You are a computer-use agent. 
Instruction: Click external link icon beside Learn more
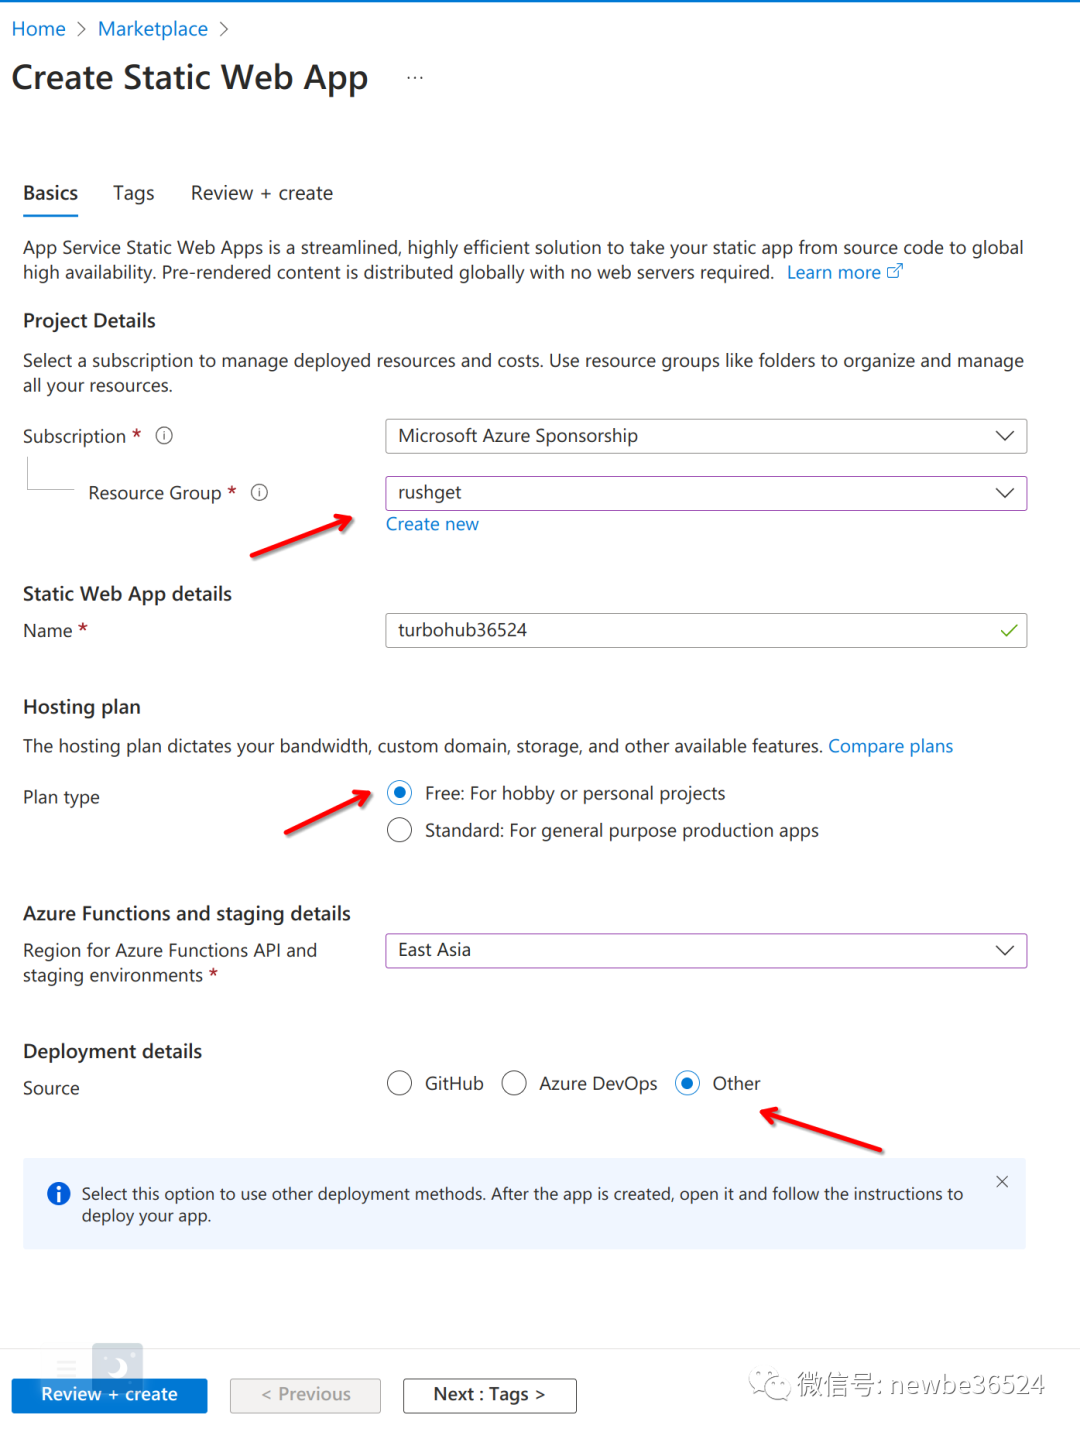[x=895, y=271]
